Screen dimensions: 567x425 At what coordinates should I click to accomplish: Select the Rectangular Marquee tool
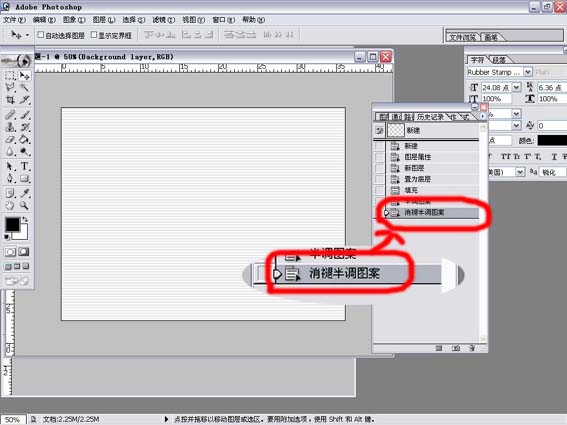click(10, 75)
